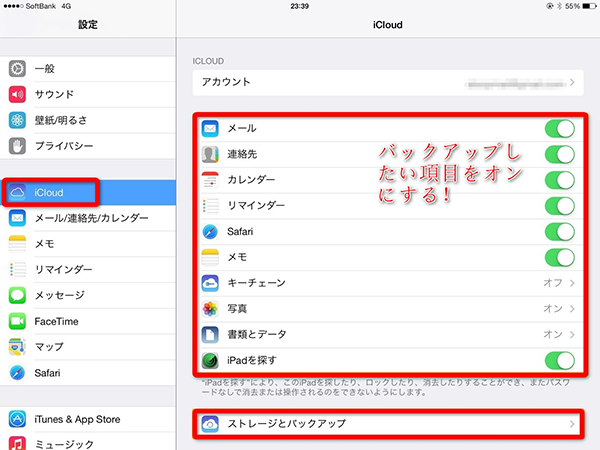Open Documents & Data row chevron

(572, 334)
